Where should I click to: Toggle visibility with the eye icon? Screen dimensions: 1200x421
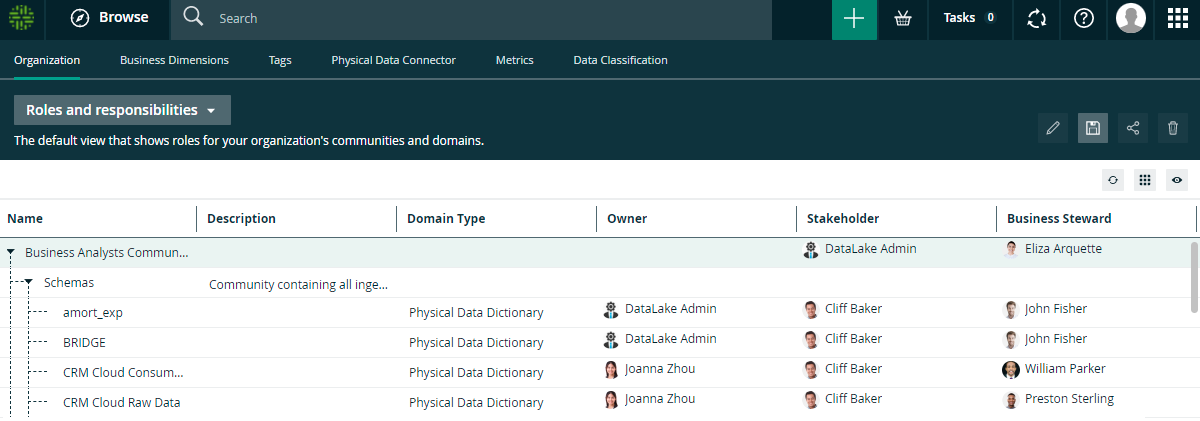point(1177,180)
